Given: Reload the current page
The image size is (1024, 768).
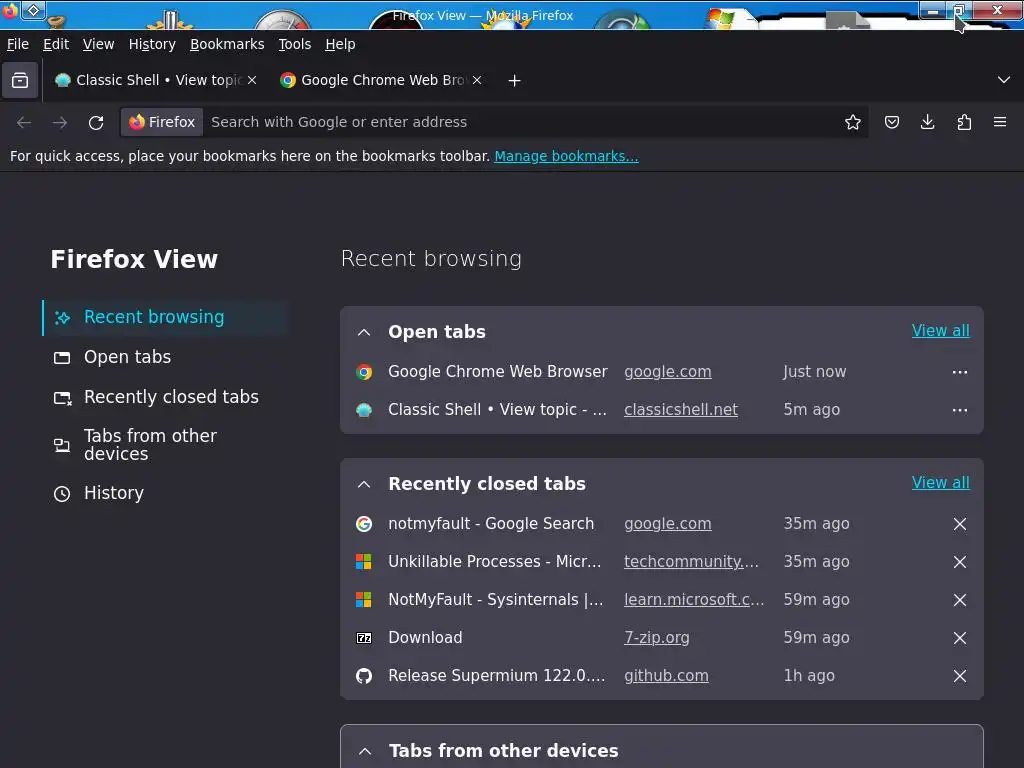Looking at the screenshot, I should click(96, 122).
